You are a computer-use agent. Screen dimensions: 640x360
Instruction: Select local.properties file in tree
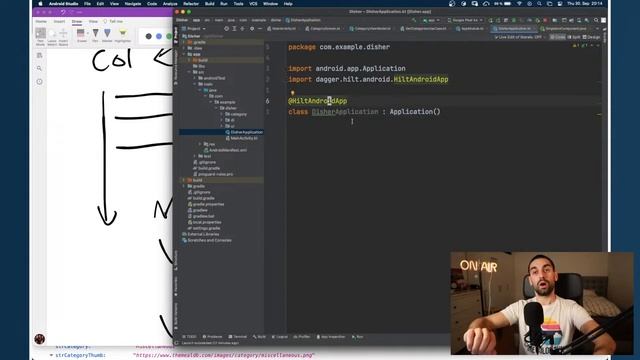204,222
